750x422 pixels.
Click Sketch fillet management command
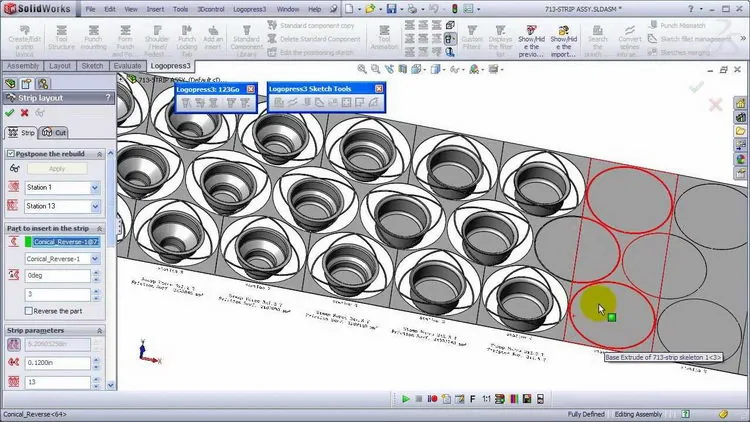point(689,39)
